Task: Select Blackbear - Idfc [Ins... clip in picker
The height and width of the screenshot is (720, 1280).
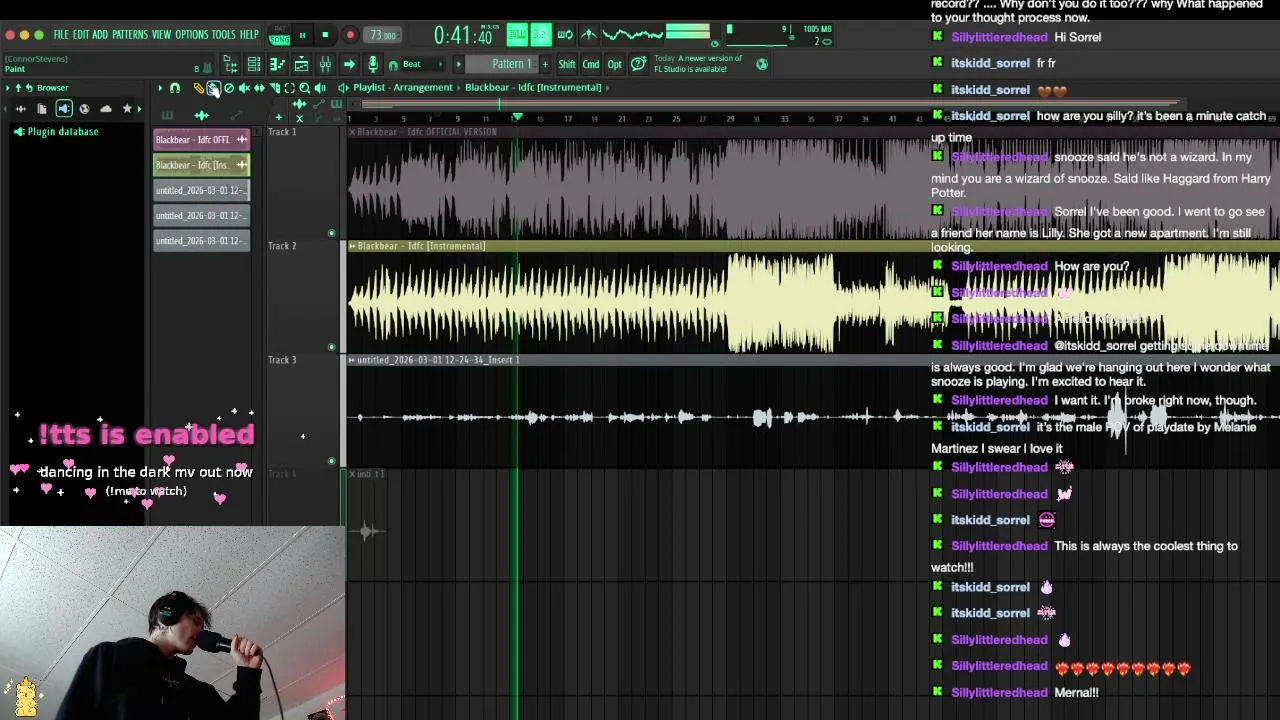Action: 201,165
